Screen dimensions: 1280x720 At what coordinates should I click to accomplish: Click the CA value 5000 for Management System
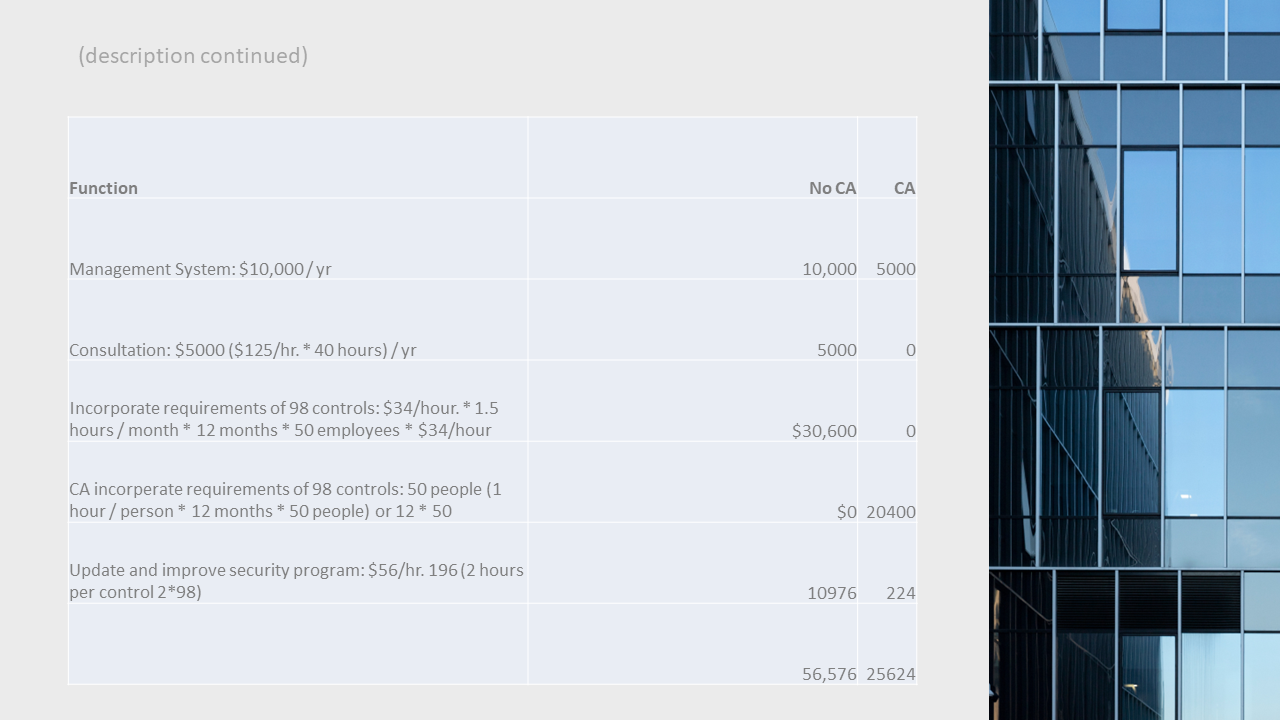(895, 269)
